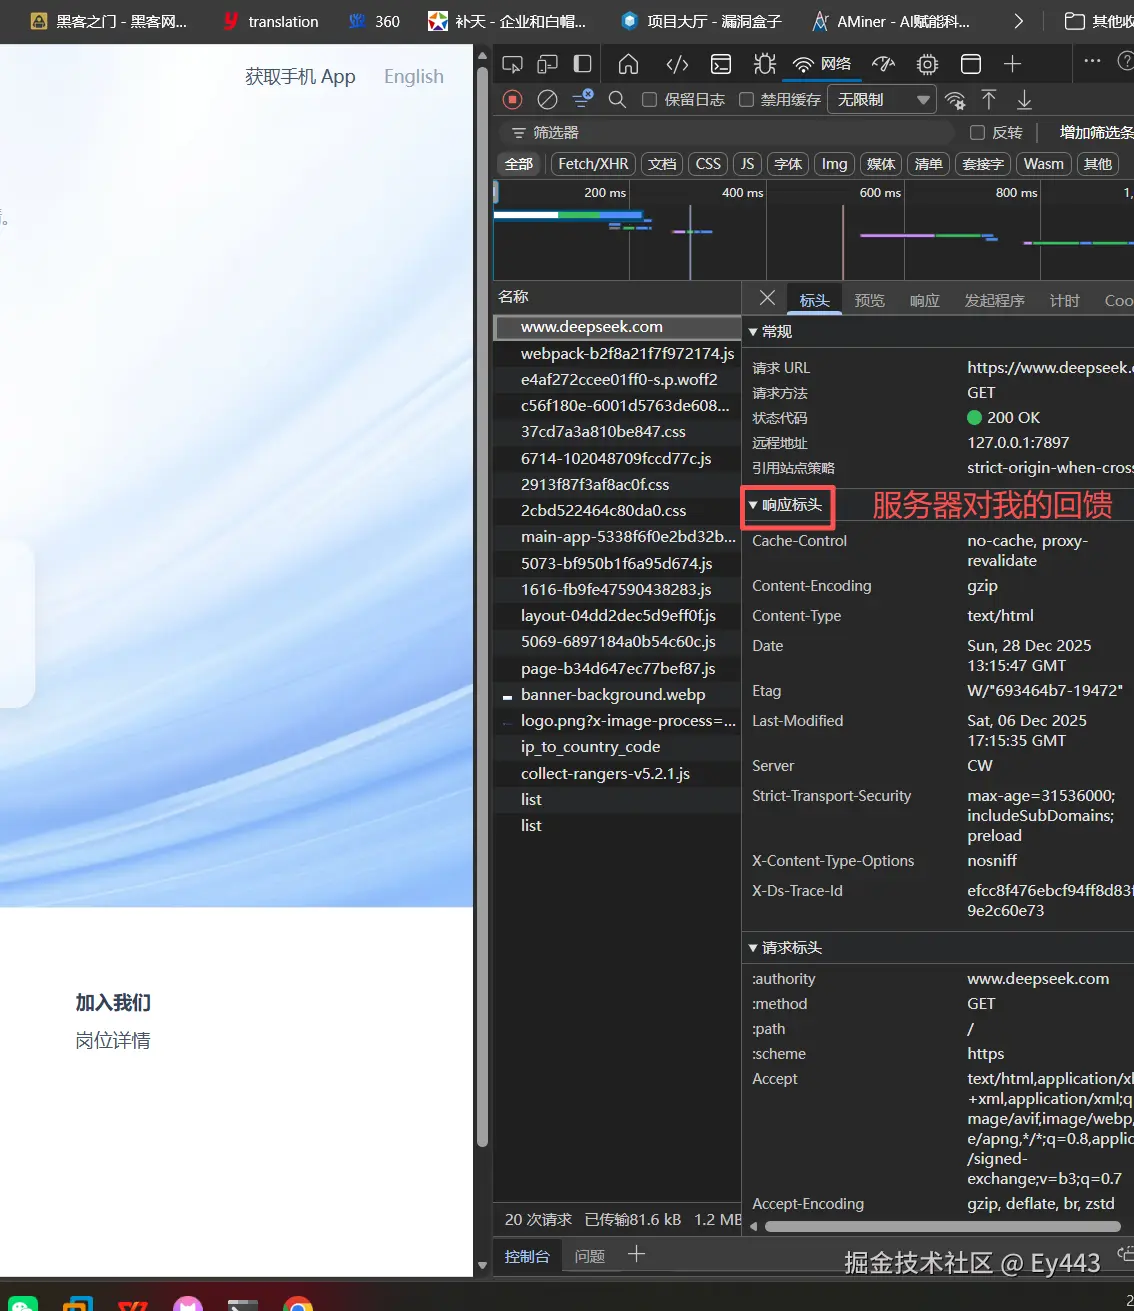
Task: Open the DevTools Welcome home panel
Action: pyautogui.click(x=628, y=64)
